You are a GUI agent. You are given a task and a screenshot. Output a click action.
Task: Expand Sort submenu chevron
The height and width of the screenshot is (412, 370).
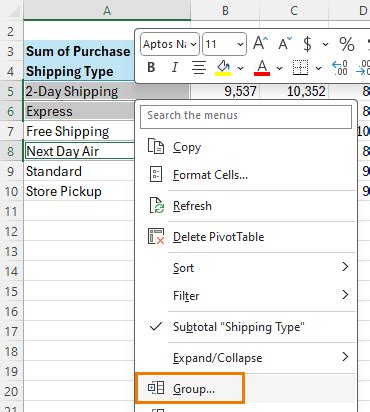[345, 267]
